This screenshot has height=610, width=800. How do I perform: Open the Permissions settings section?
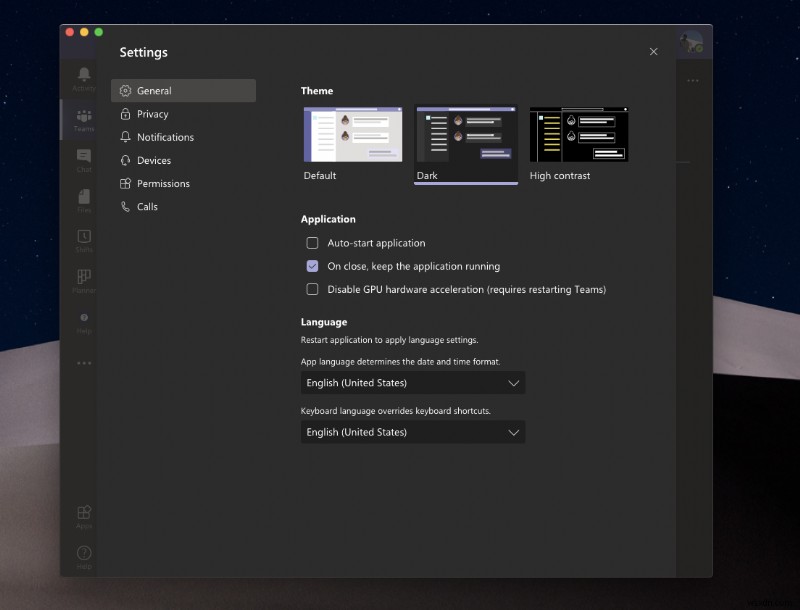[184, 183]
